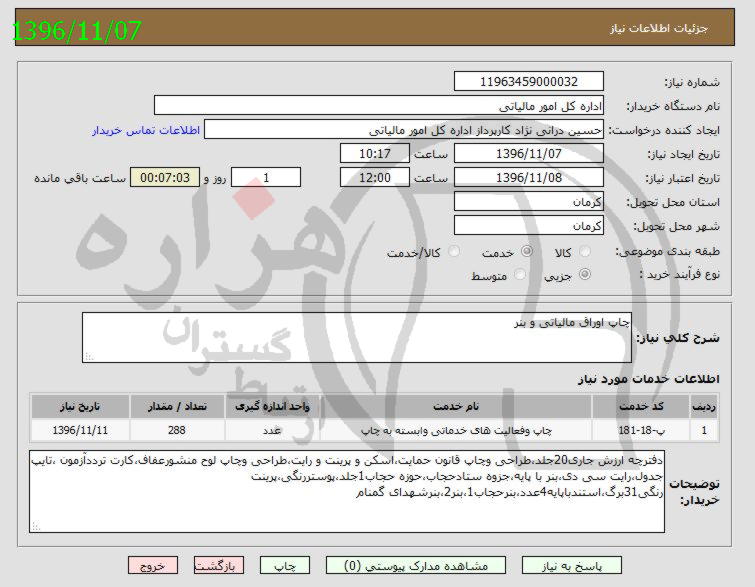Screen dimensions: 755x587
Task: Click the واحد اندازه گیری column header
Action: pos(272,406)
